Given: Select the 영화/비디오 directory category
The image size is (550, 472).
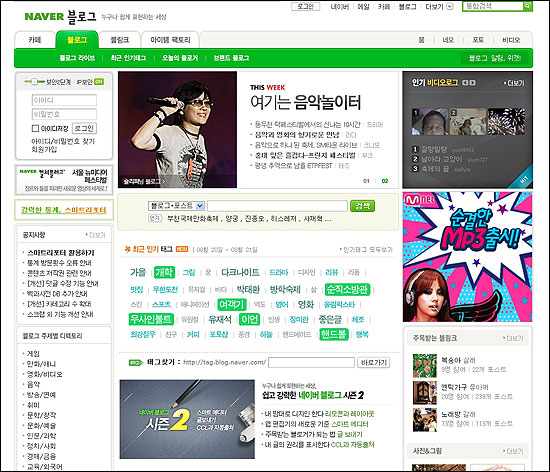Looking at the screenshot, I should (x=45, y=374).
